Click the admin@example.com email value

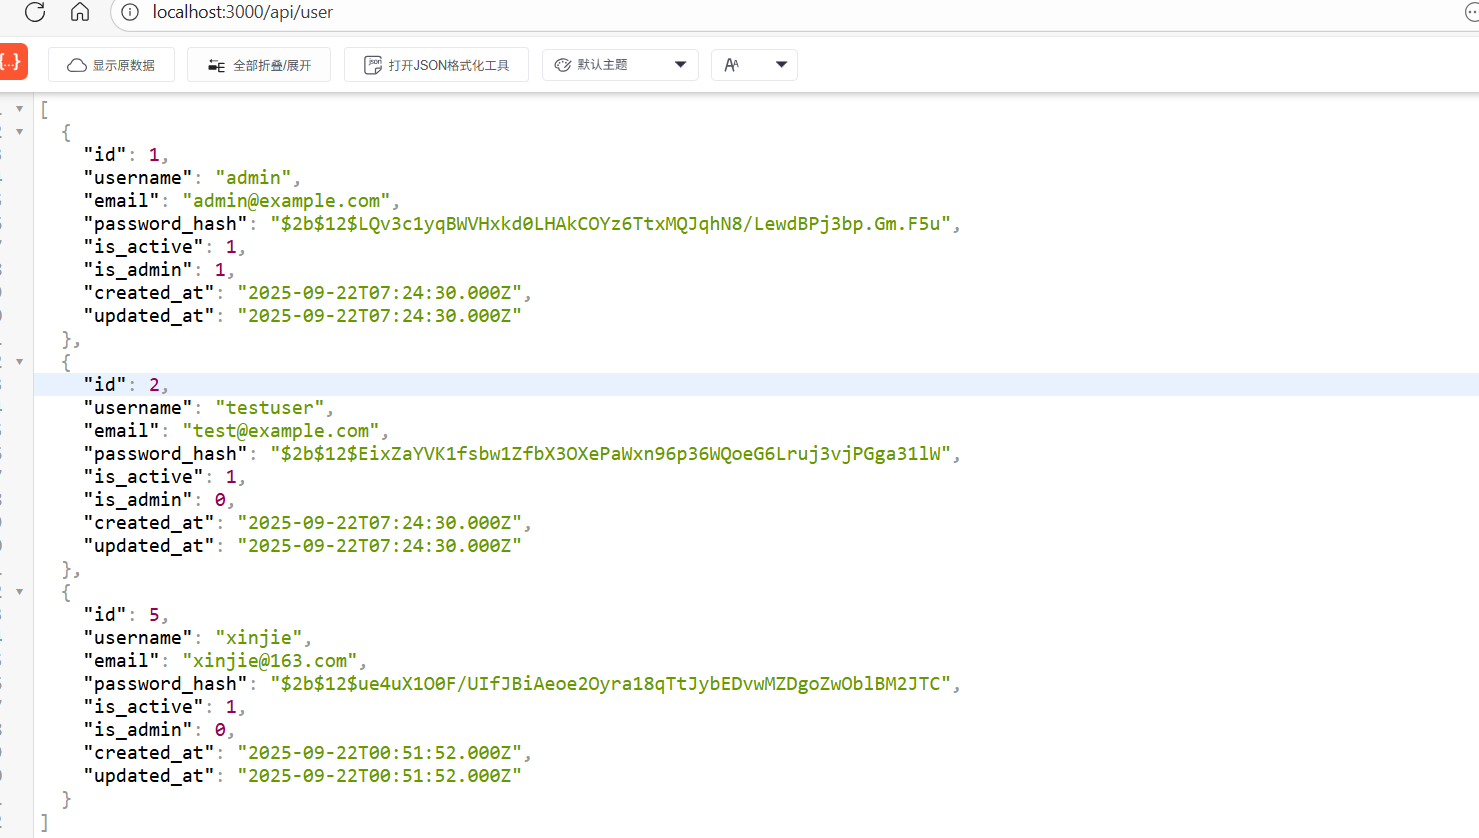point(286,201)
